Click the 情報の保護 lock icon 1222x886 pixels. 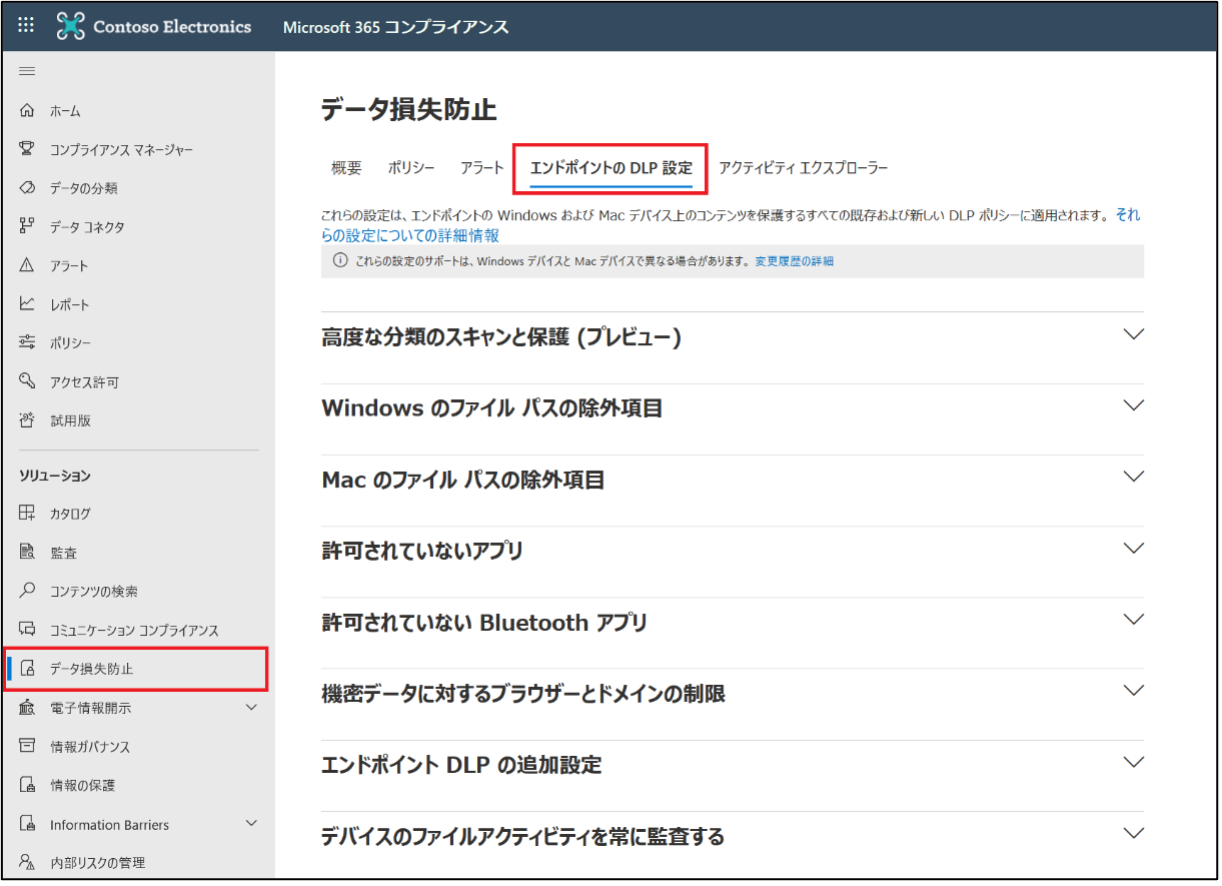[27, 785]
